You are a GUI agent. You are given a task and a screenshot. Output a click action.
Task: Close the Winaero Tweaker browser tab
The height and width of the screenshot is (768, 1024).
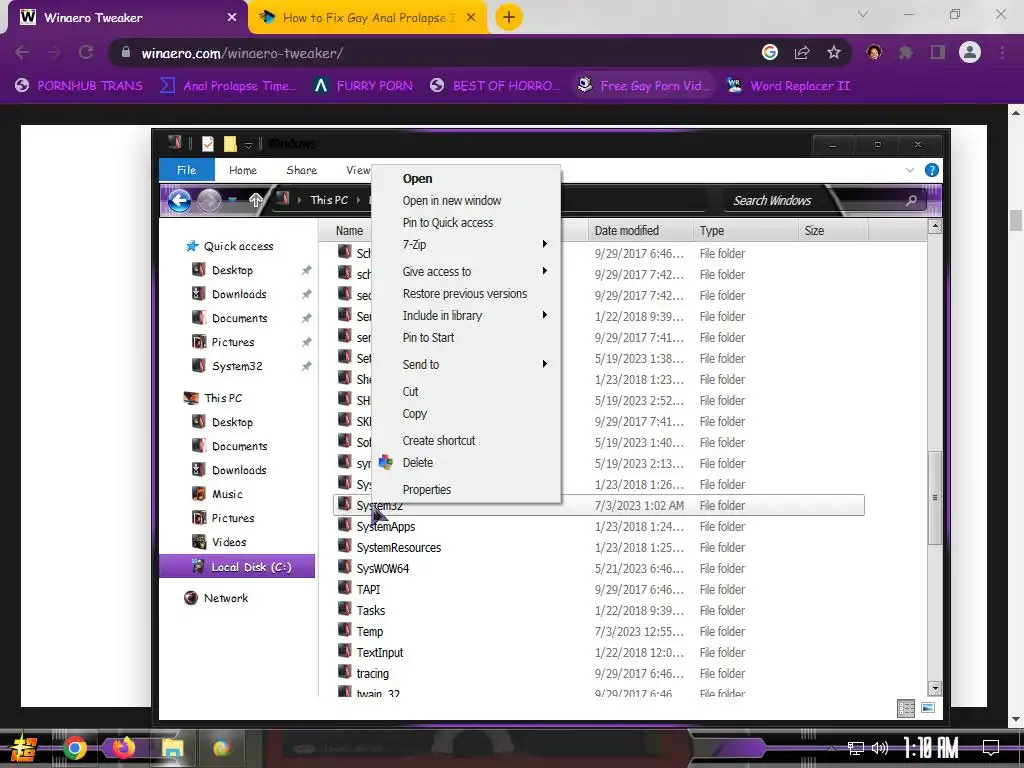[232, 18]
